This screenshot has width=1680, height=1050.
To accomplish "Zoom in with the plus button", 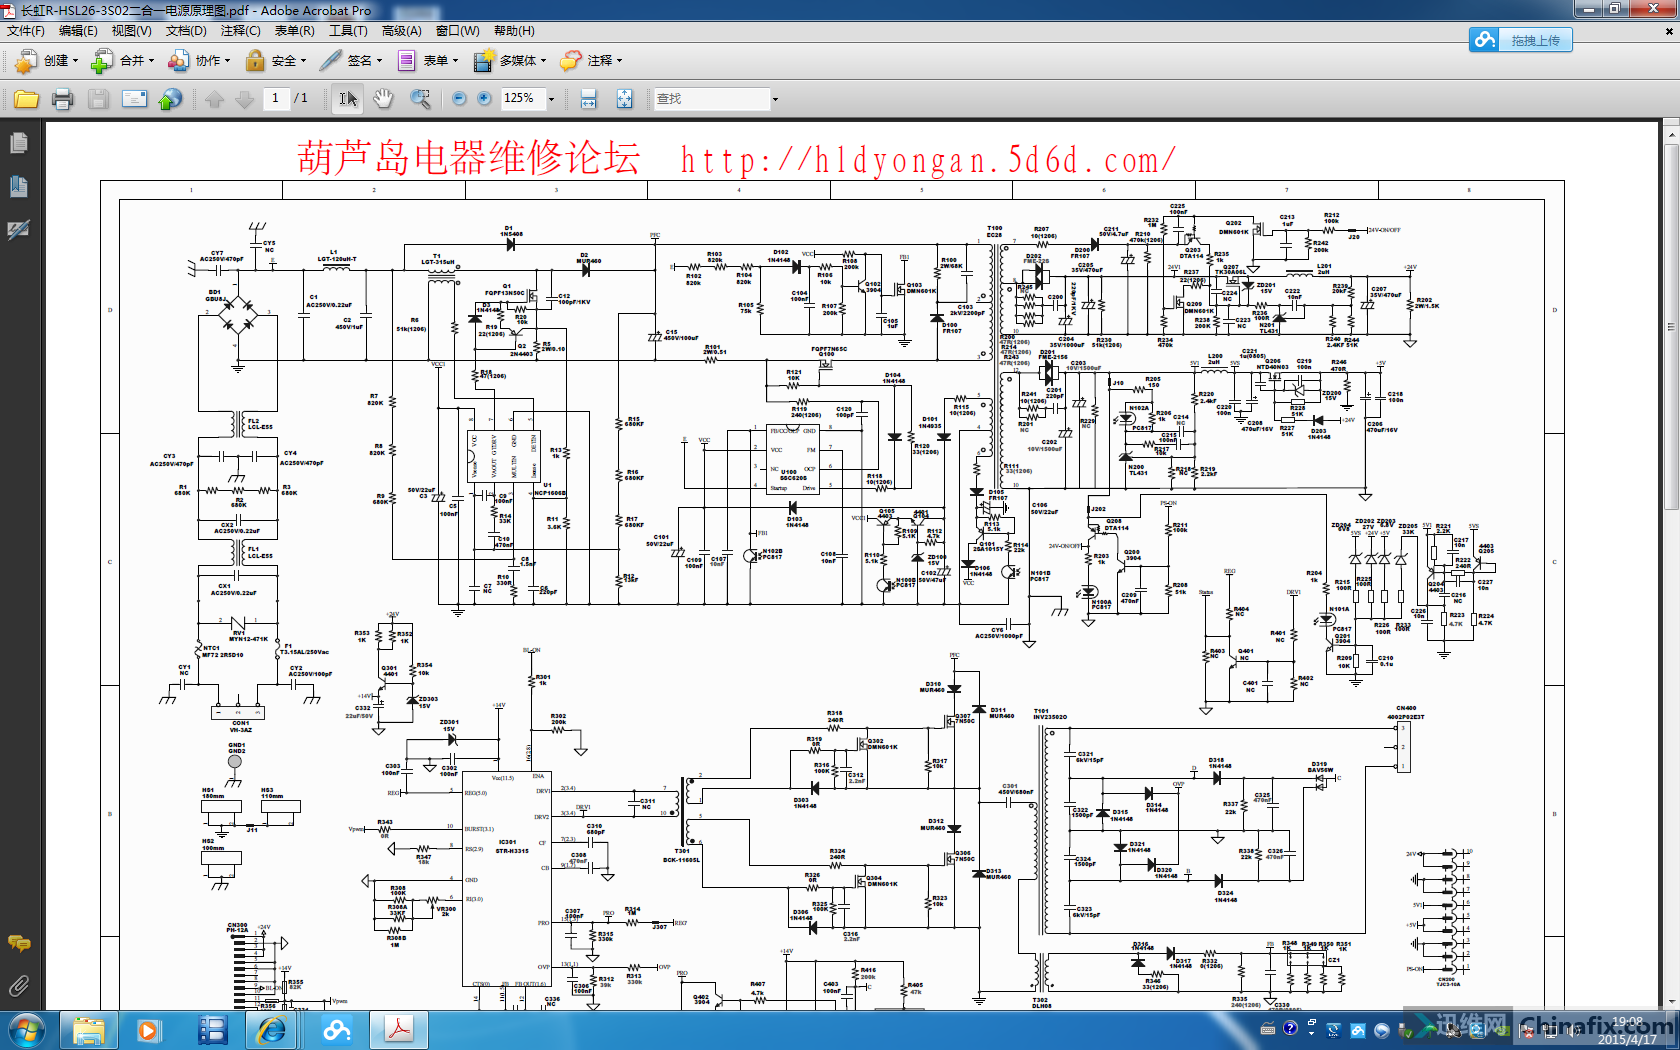I will pos(484,98).
